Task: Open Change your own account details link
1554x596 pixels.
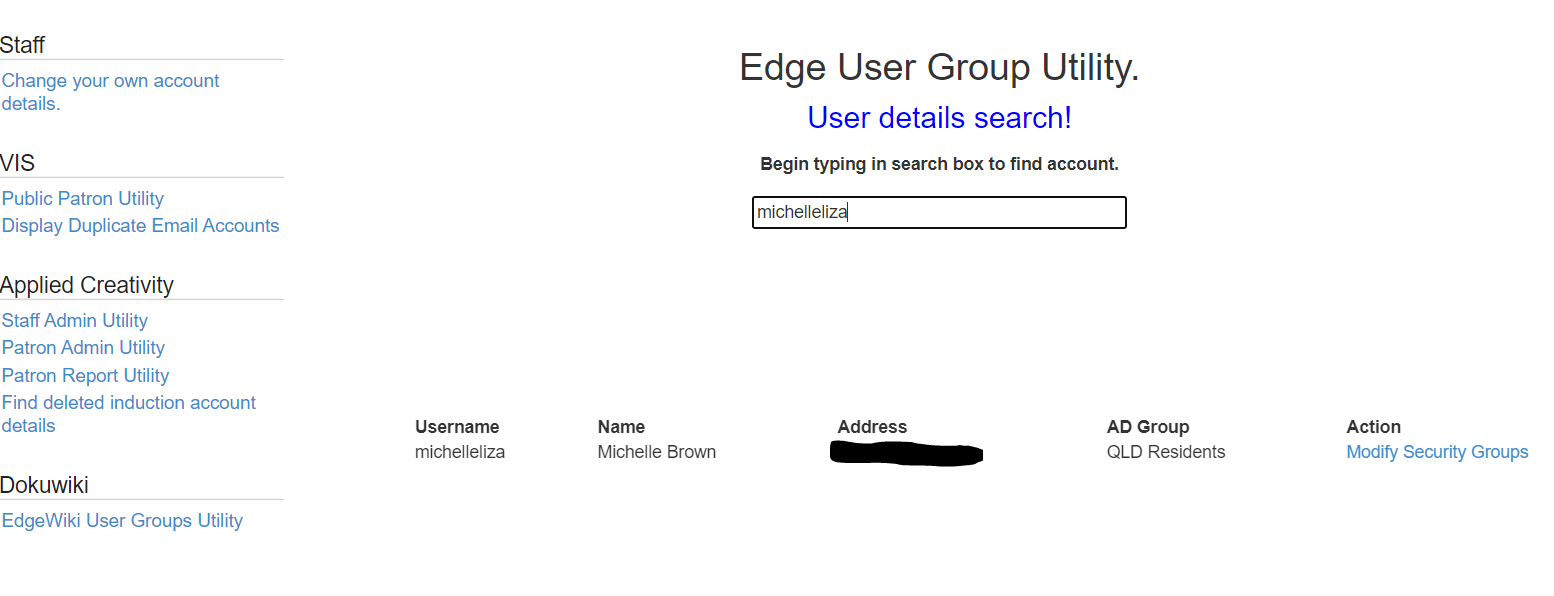Action: coord(110,81)
